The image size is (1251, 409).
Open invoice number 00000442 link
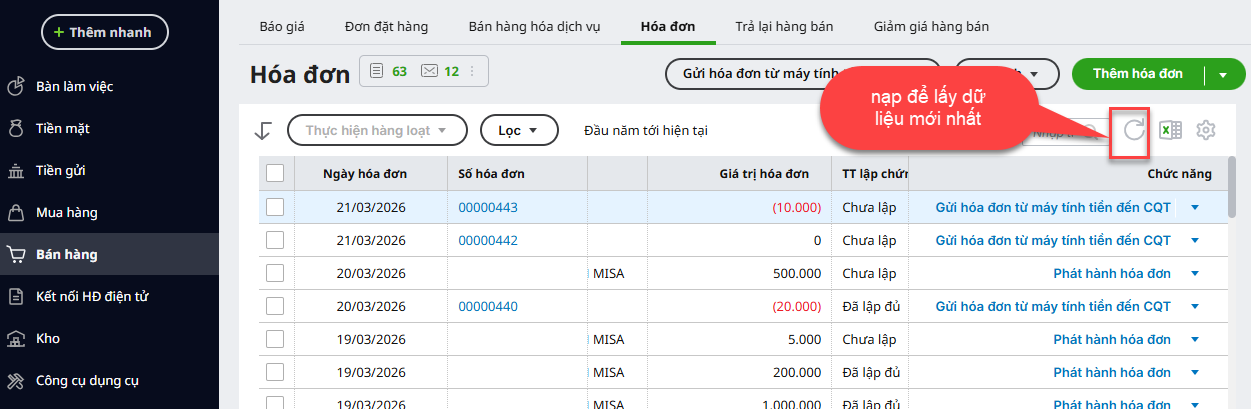tap(488, 240)
